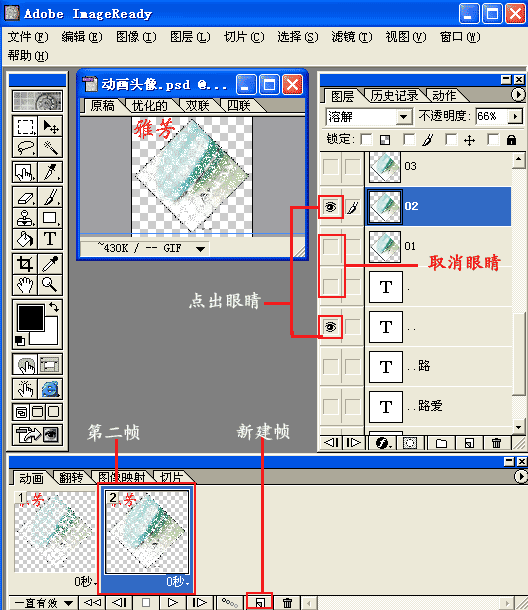Switch to the 优化的 tab
This screenshot has height=610, width=528.
[x=149, y=106]
